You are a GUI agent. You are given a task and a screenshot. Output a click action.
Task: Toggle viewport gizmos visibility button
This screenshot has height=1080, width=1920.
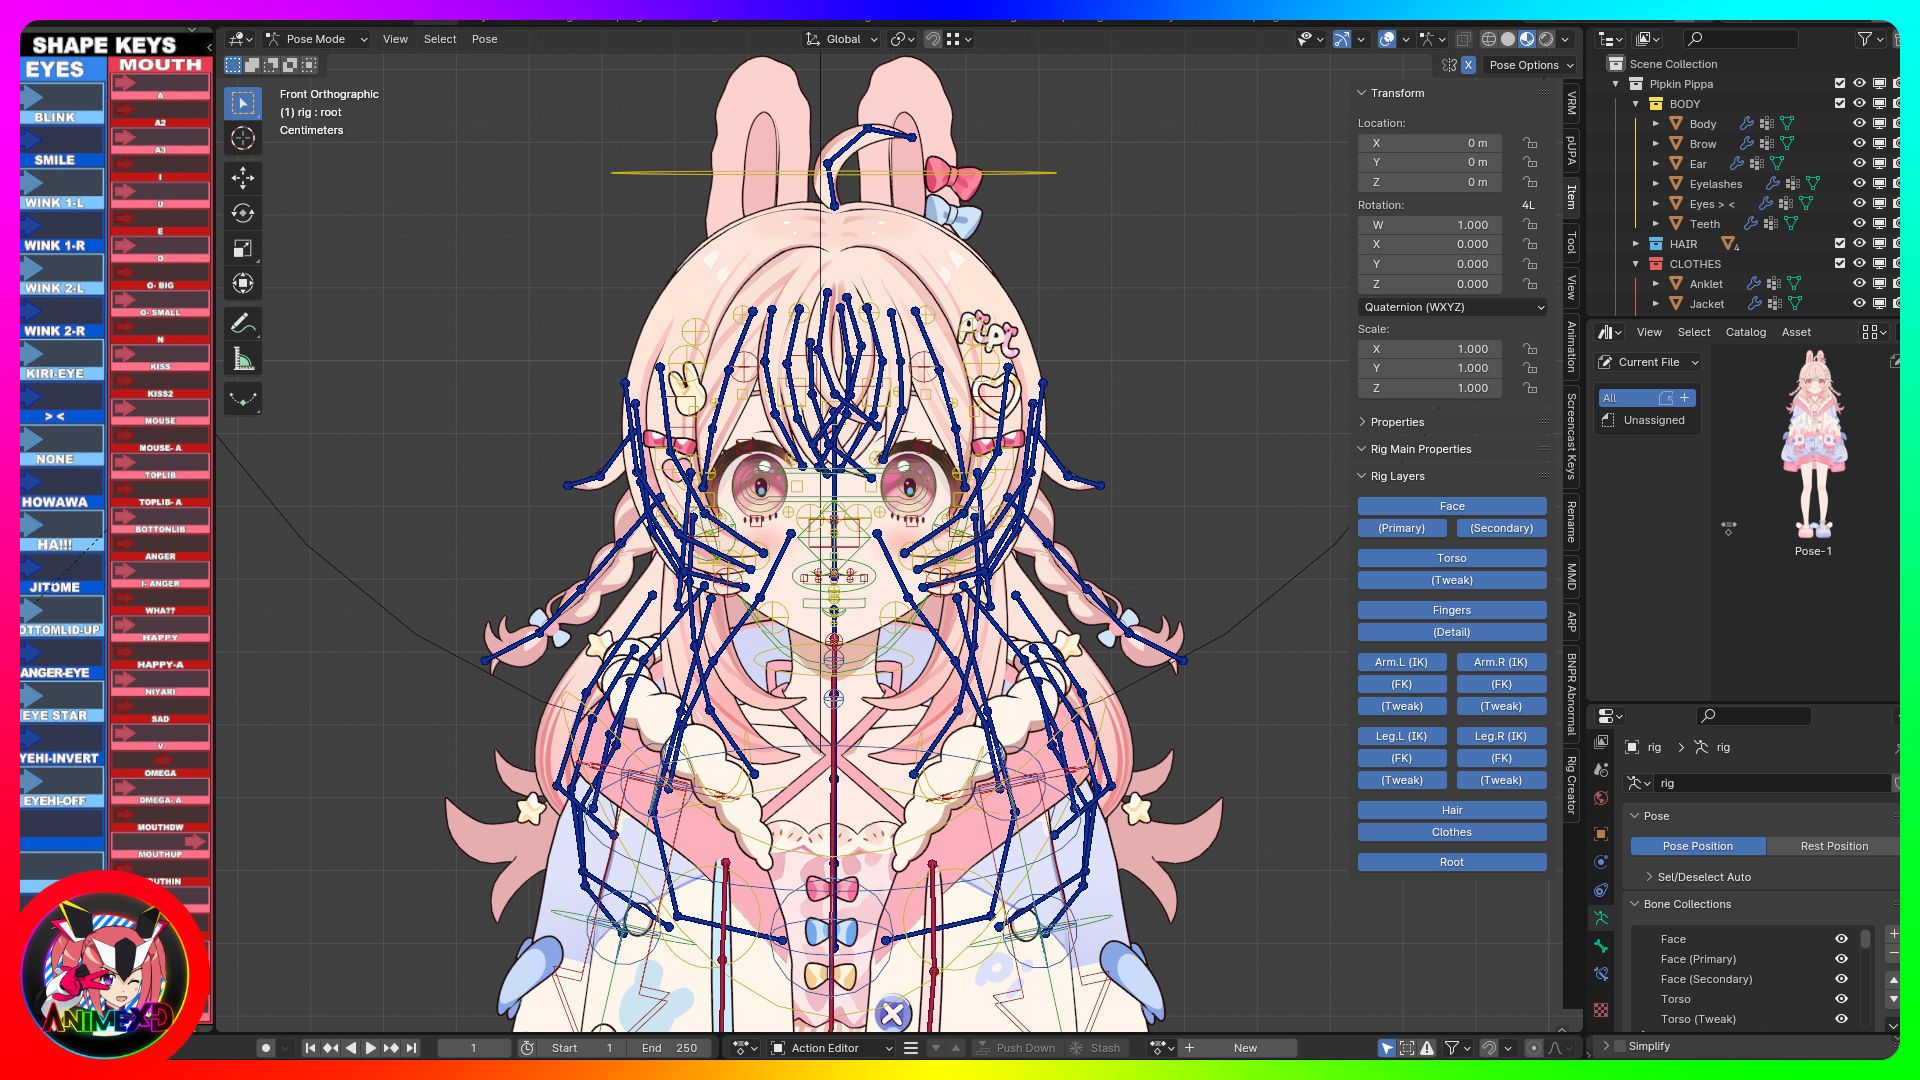[x=1342, y=39]
